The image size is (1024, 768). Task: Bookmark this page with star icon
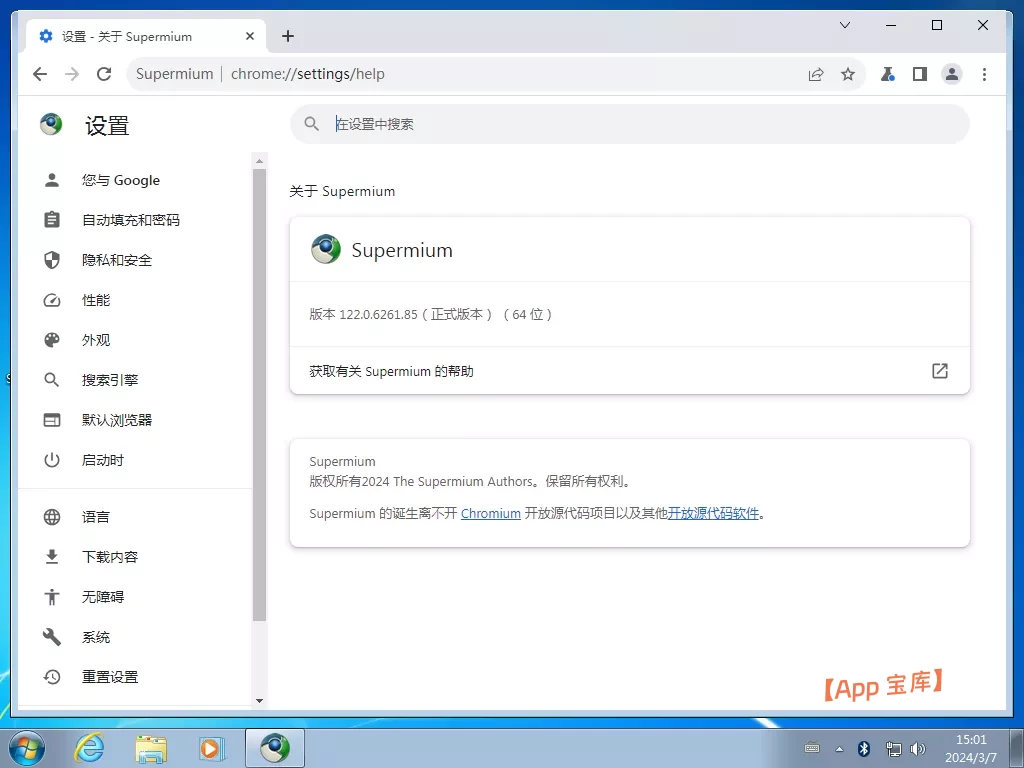point(848,74)
